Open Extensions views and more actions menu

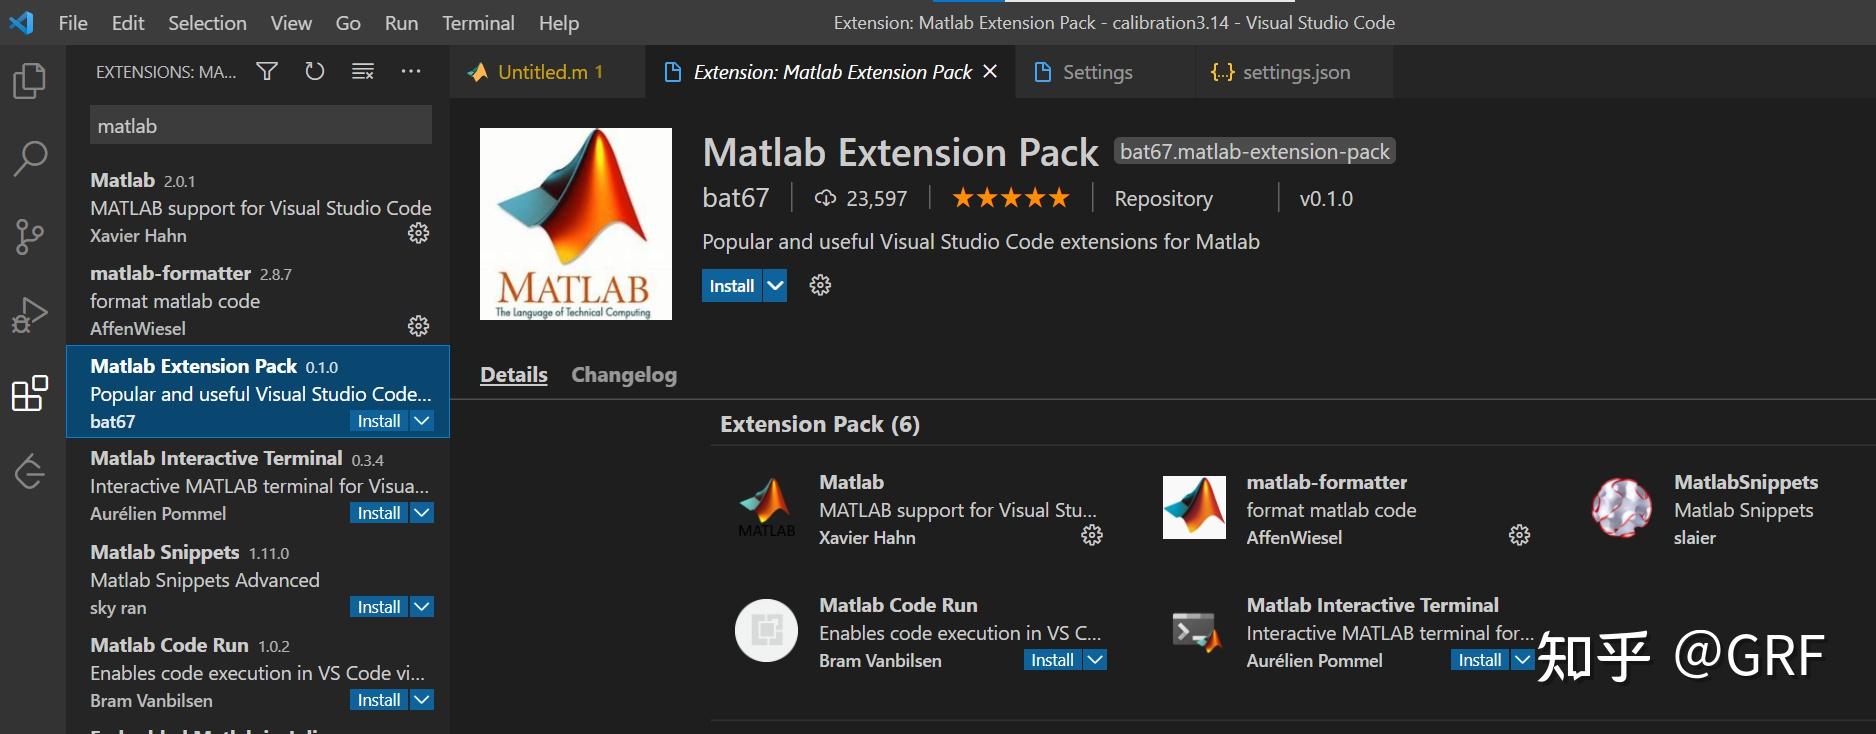[411, 71]
